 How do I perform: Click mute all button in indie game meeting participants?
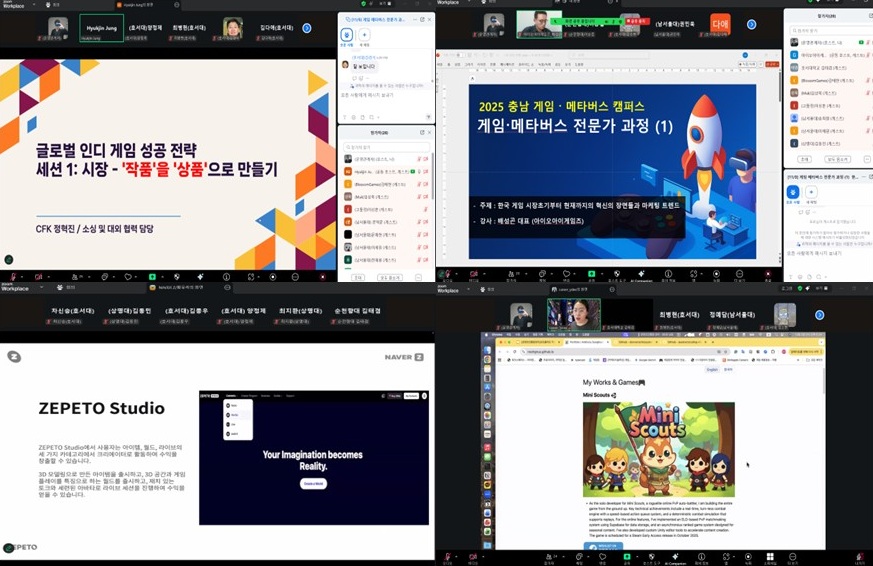(x=390, y=277)
